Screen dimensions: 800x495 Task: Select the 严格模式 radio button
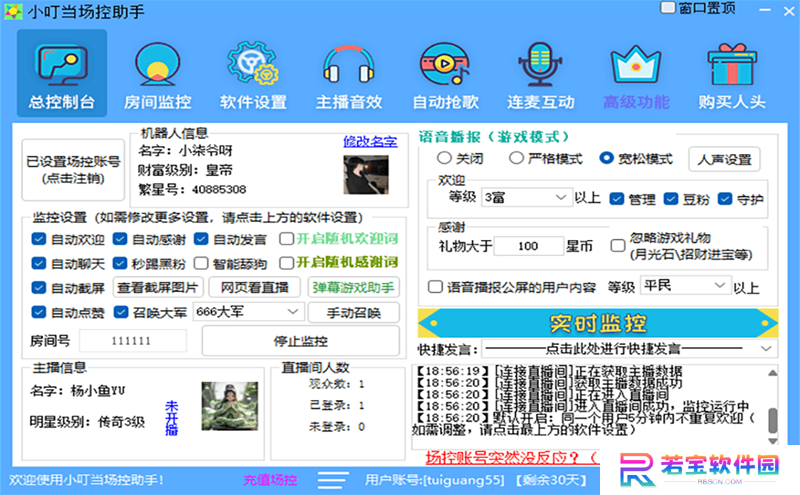[x=516, y=158]
